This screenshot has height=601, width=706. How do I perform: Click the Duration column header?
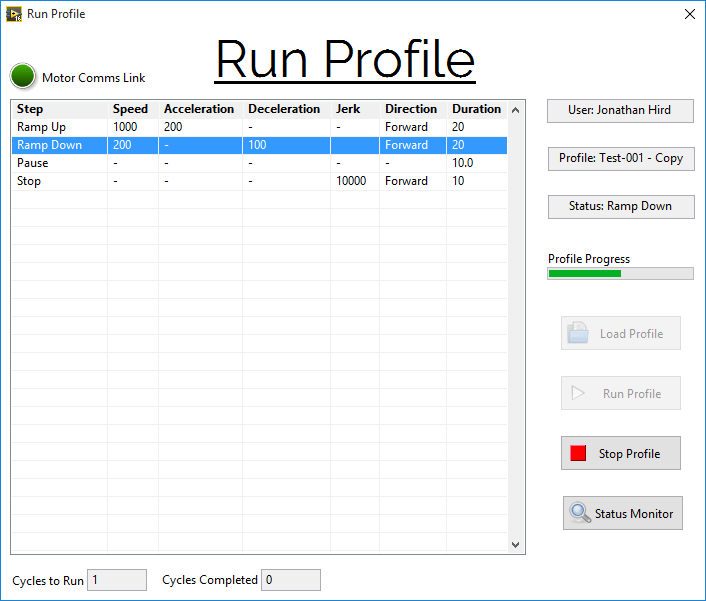(x=477, y=109)
